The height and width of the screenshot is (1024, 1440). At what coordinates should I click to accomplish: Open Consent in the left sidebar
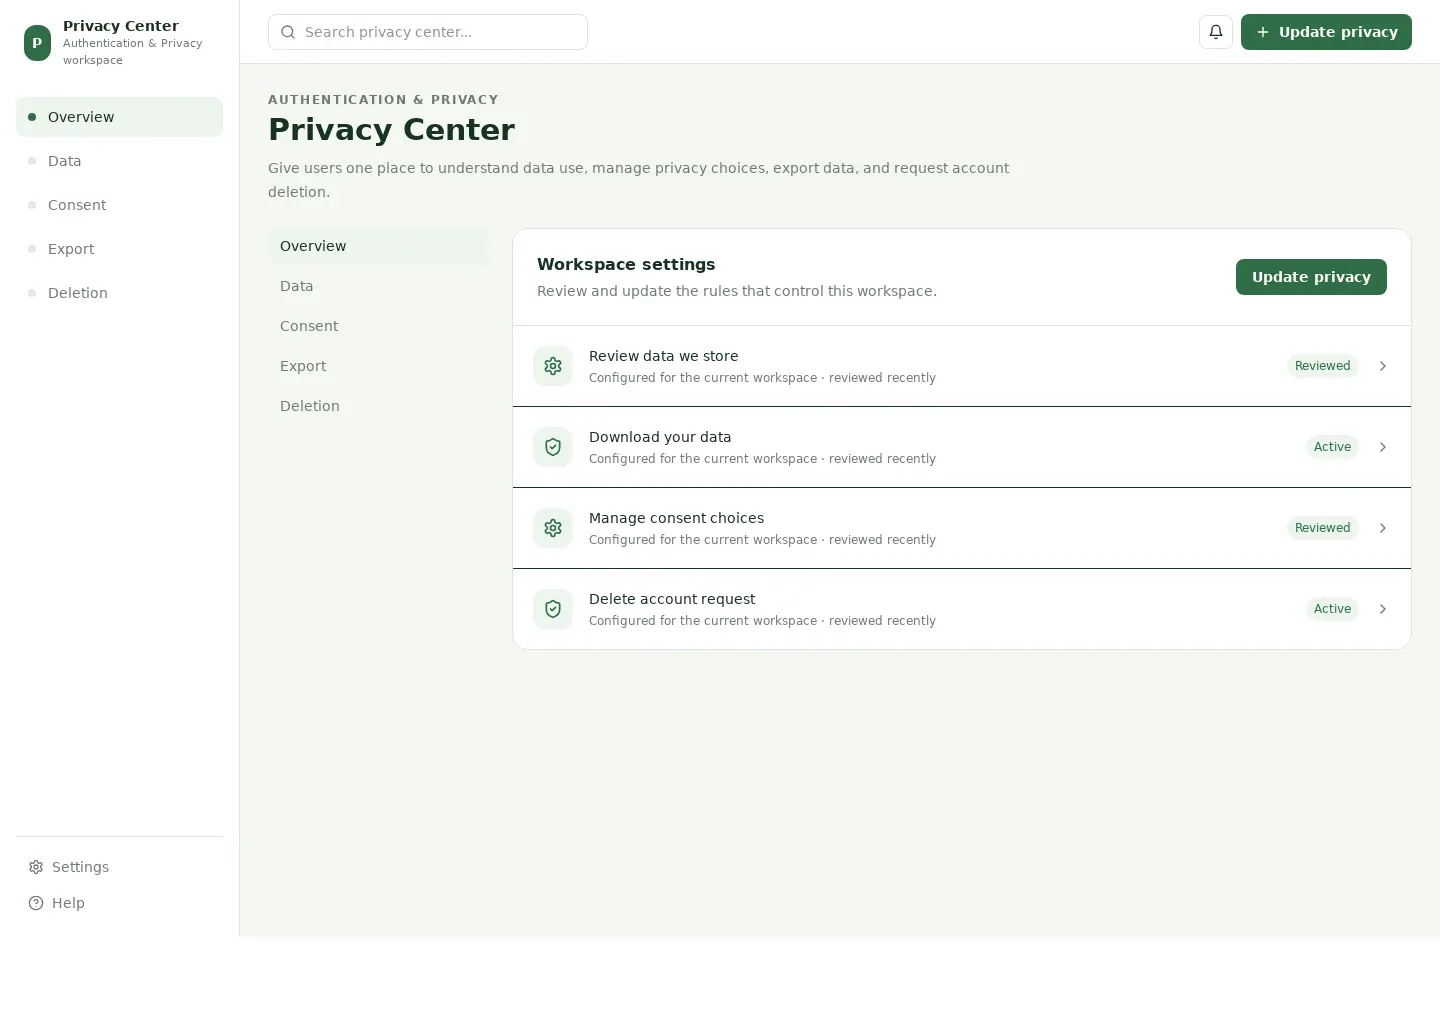pyautogui.click(x=119, y=205)
